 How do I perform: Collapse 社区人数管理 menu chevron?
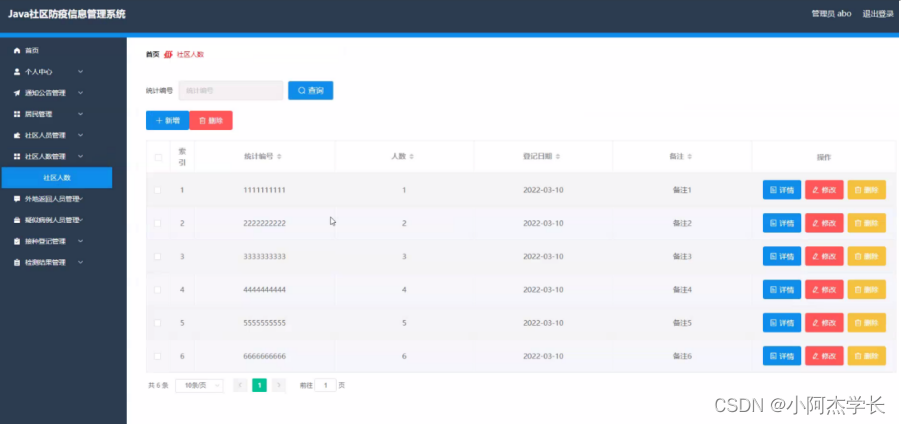pos(80,156)
